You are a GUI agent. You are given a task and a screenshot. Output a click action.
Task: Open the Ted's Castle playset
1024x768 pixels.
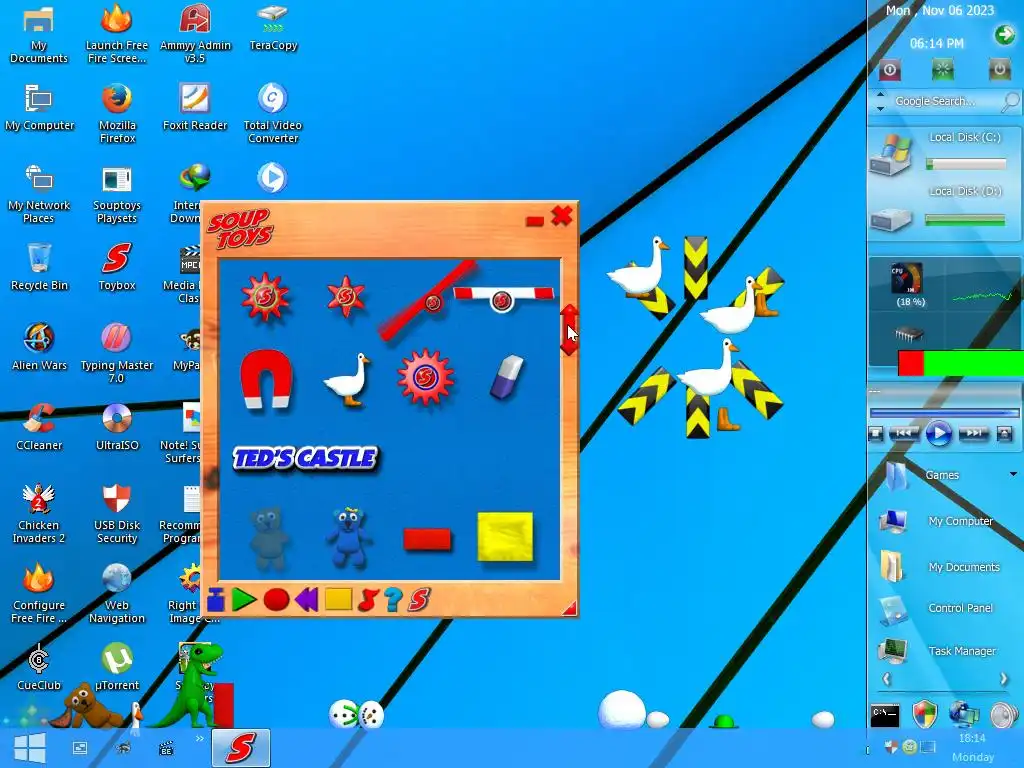(x=305, y=458)
